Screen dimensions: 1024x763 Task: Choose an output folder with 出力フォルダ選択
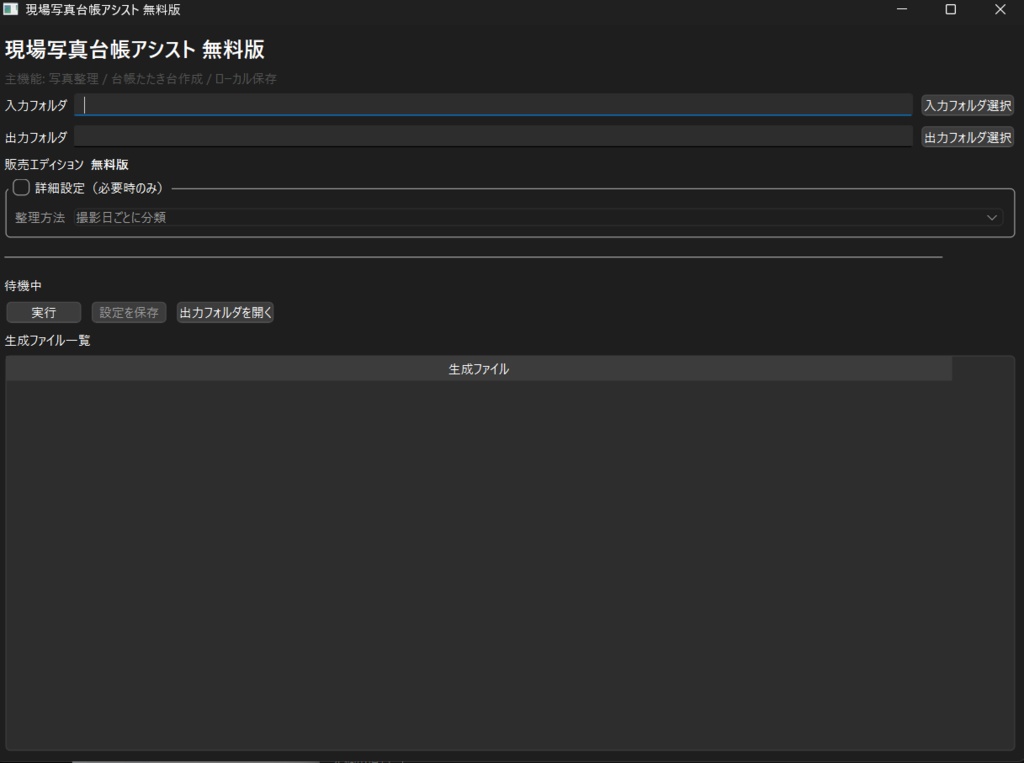click(966, 137)
